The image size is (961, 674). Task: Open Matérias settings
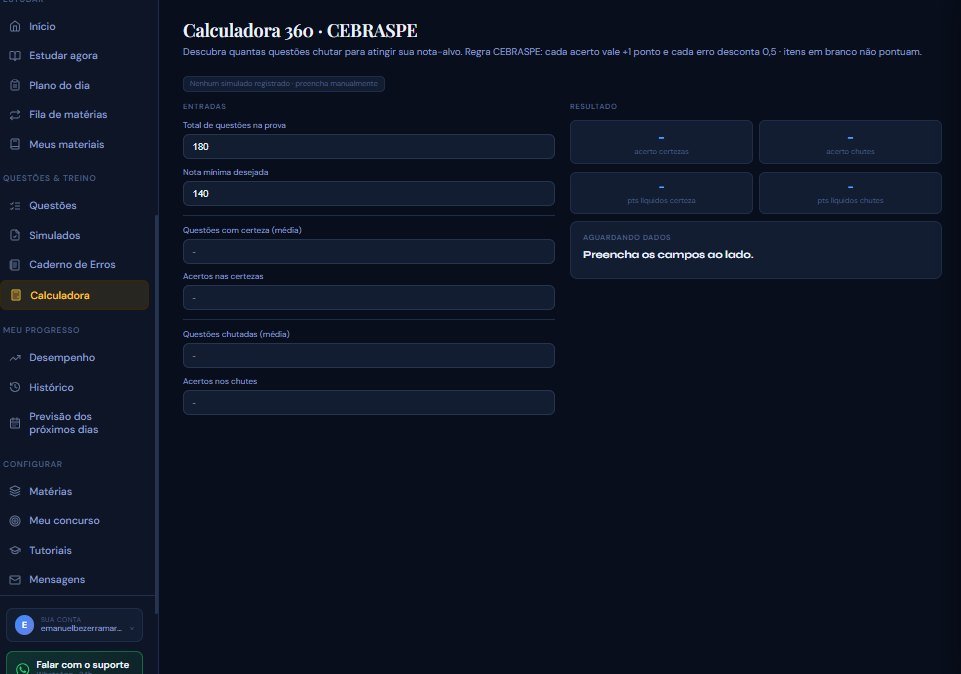(x=75, y=491)
